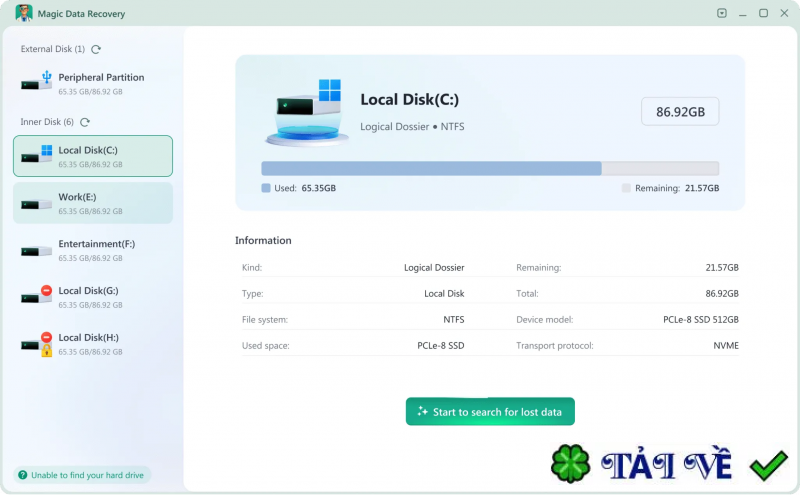
Task: Click the 'Local Disk(C:)' heading text
Action: point(410,100)
